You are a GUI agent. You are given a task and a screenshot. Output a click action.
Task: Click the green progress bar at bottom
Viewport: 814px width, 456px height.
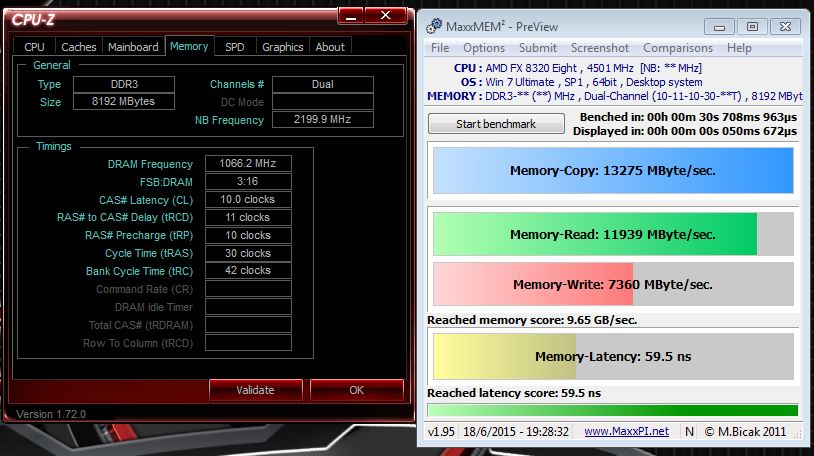613,410
